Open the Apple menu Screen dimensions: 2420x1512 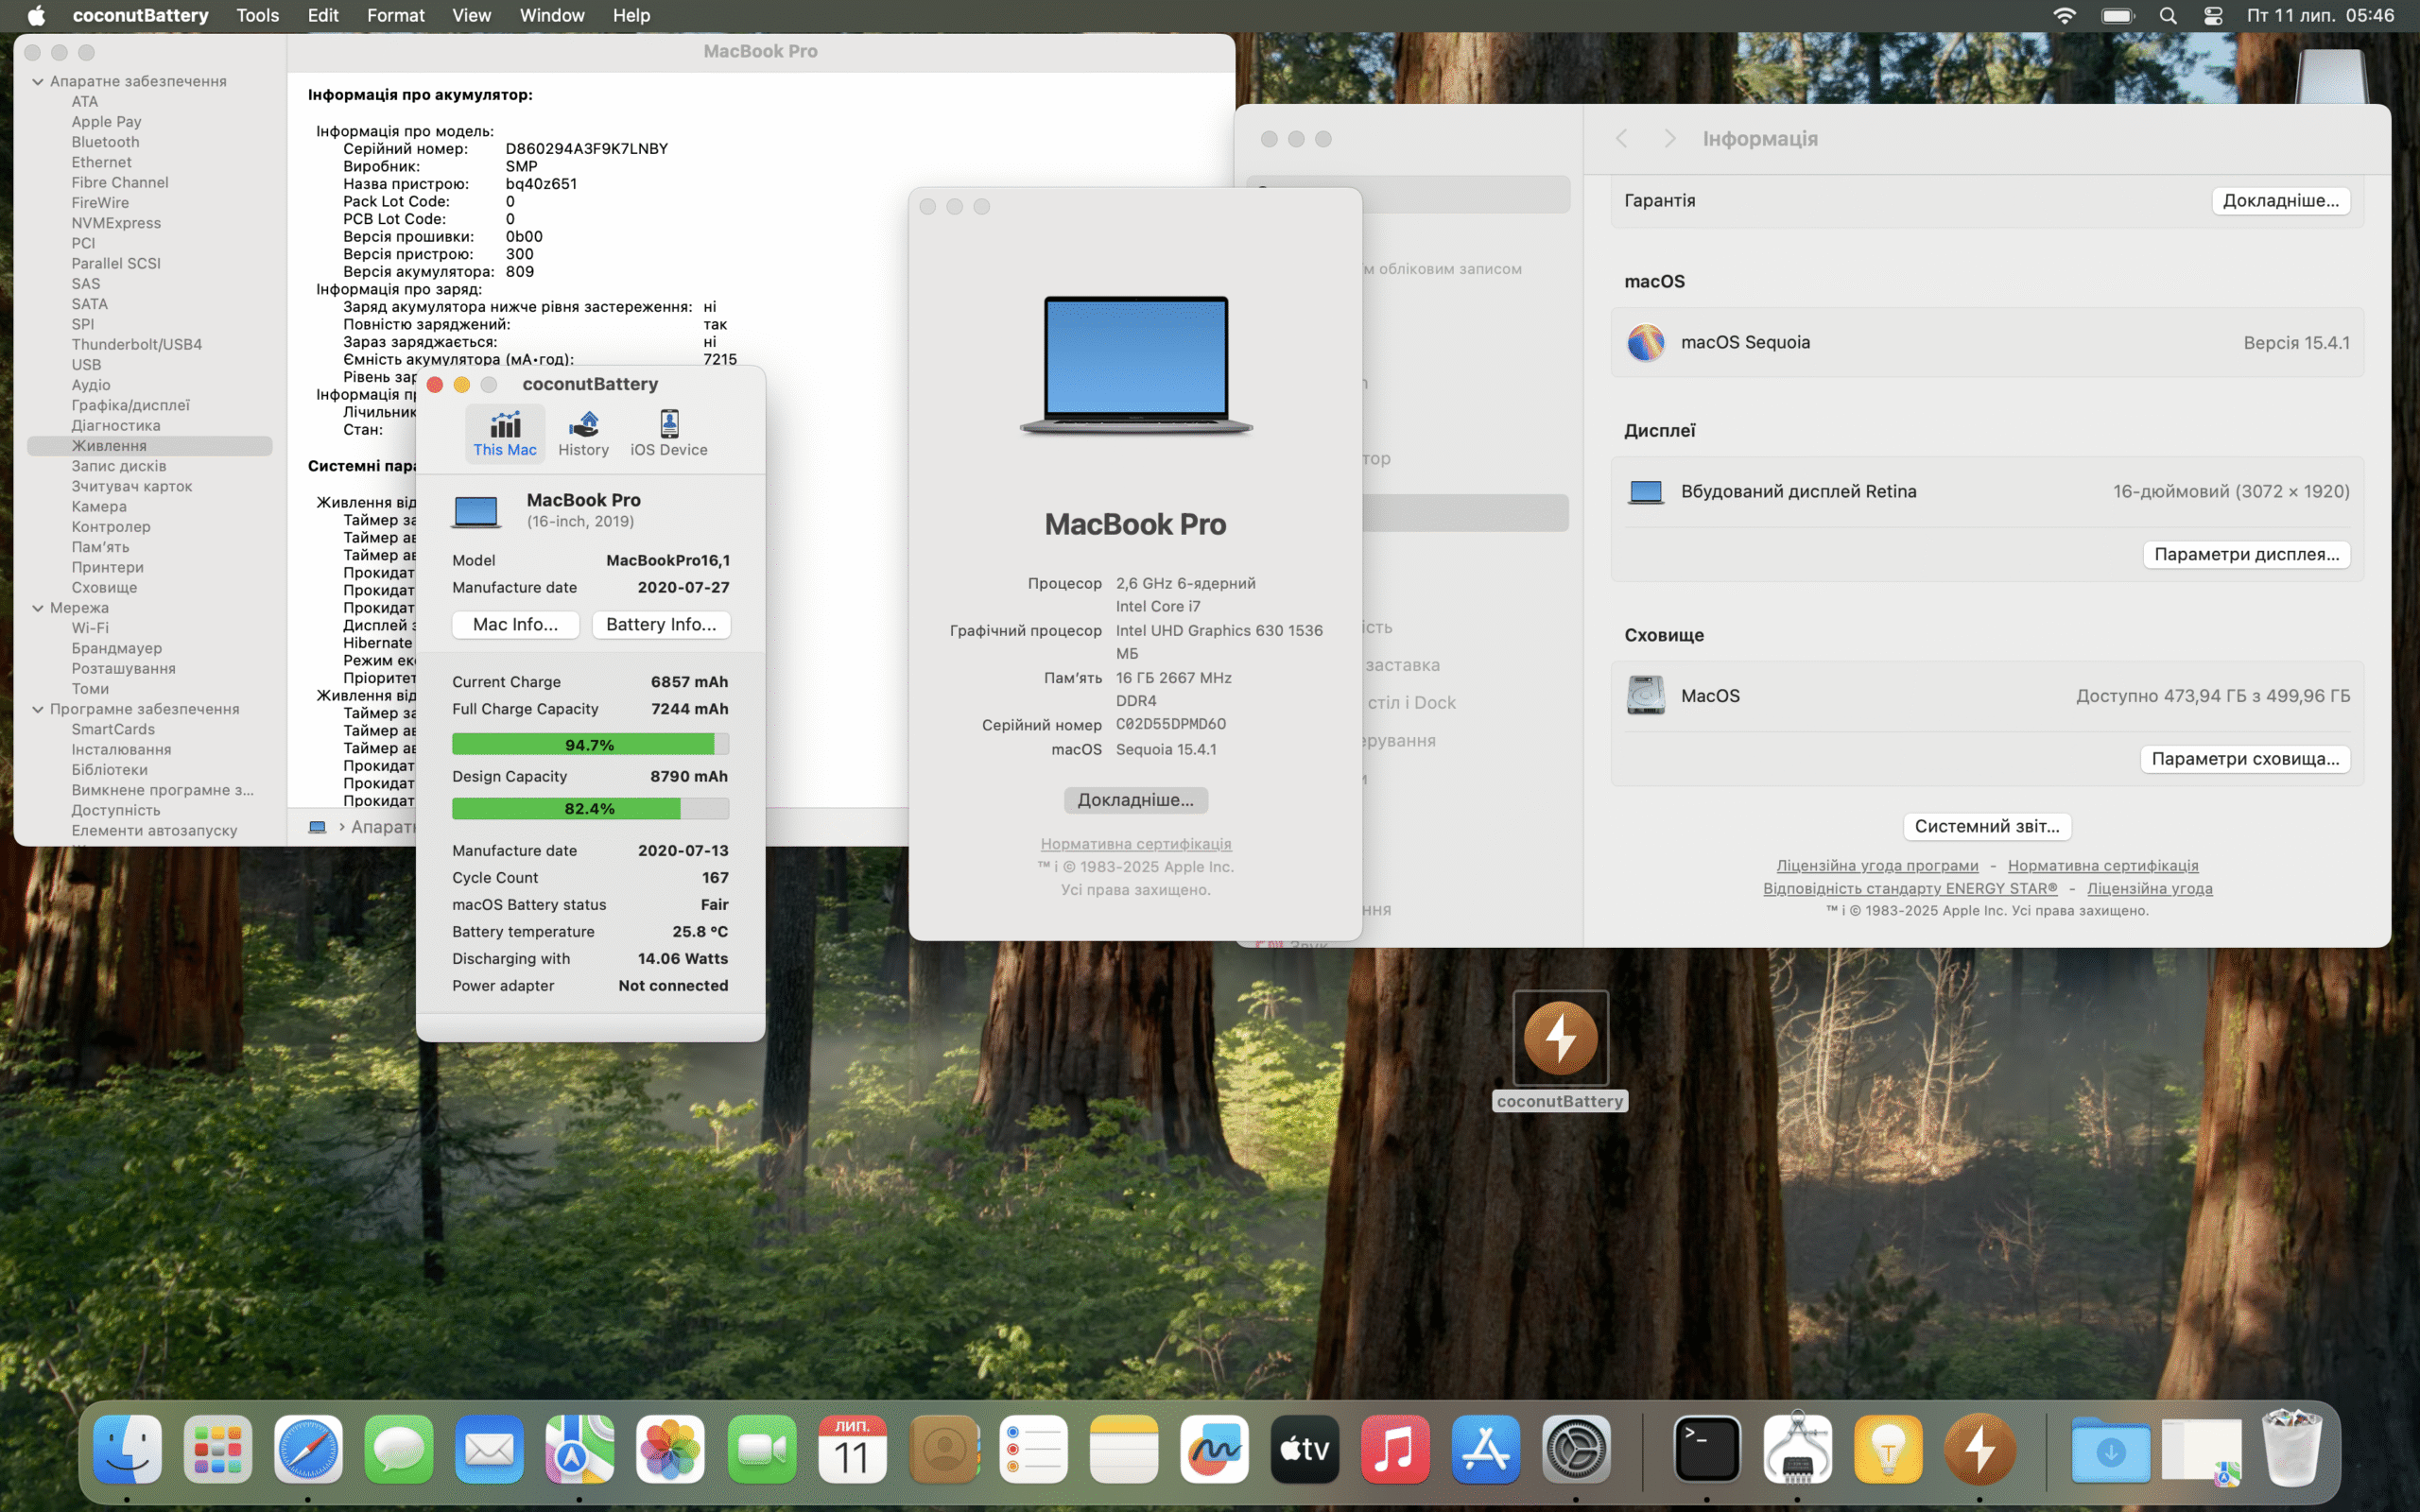click(36, 15)
